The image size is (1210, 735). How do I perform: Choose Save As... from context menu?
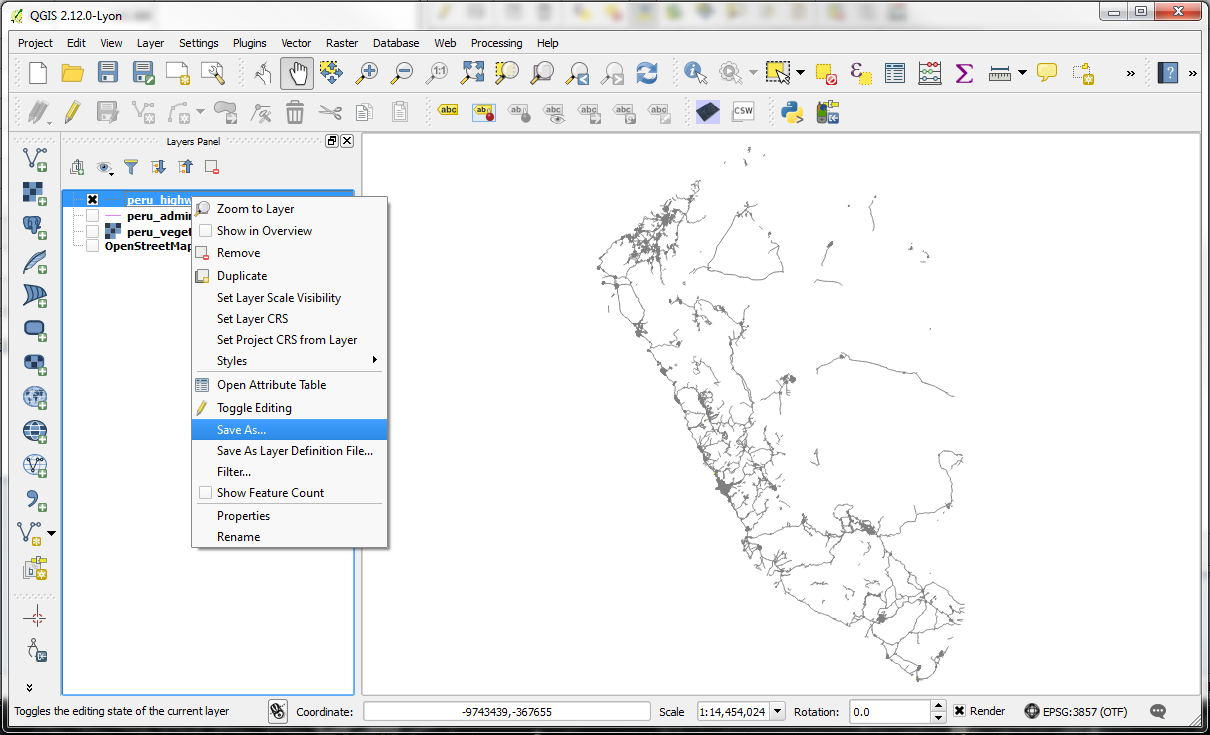tap(242, 430)
